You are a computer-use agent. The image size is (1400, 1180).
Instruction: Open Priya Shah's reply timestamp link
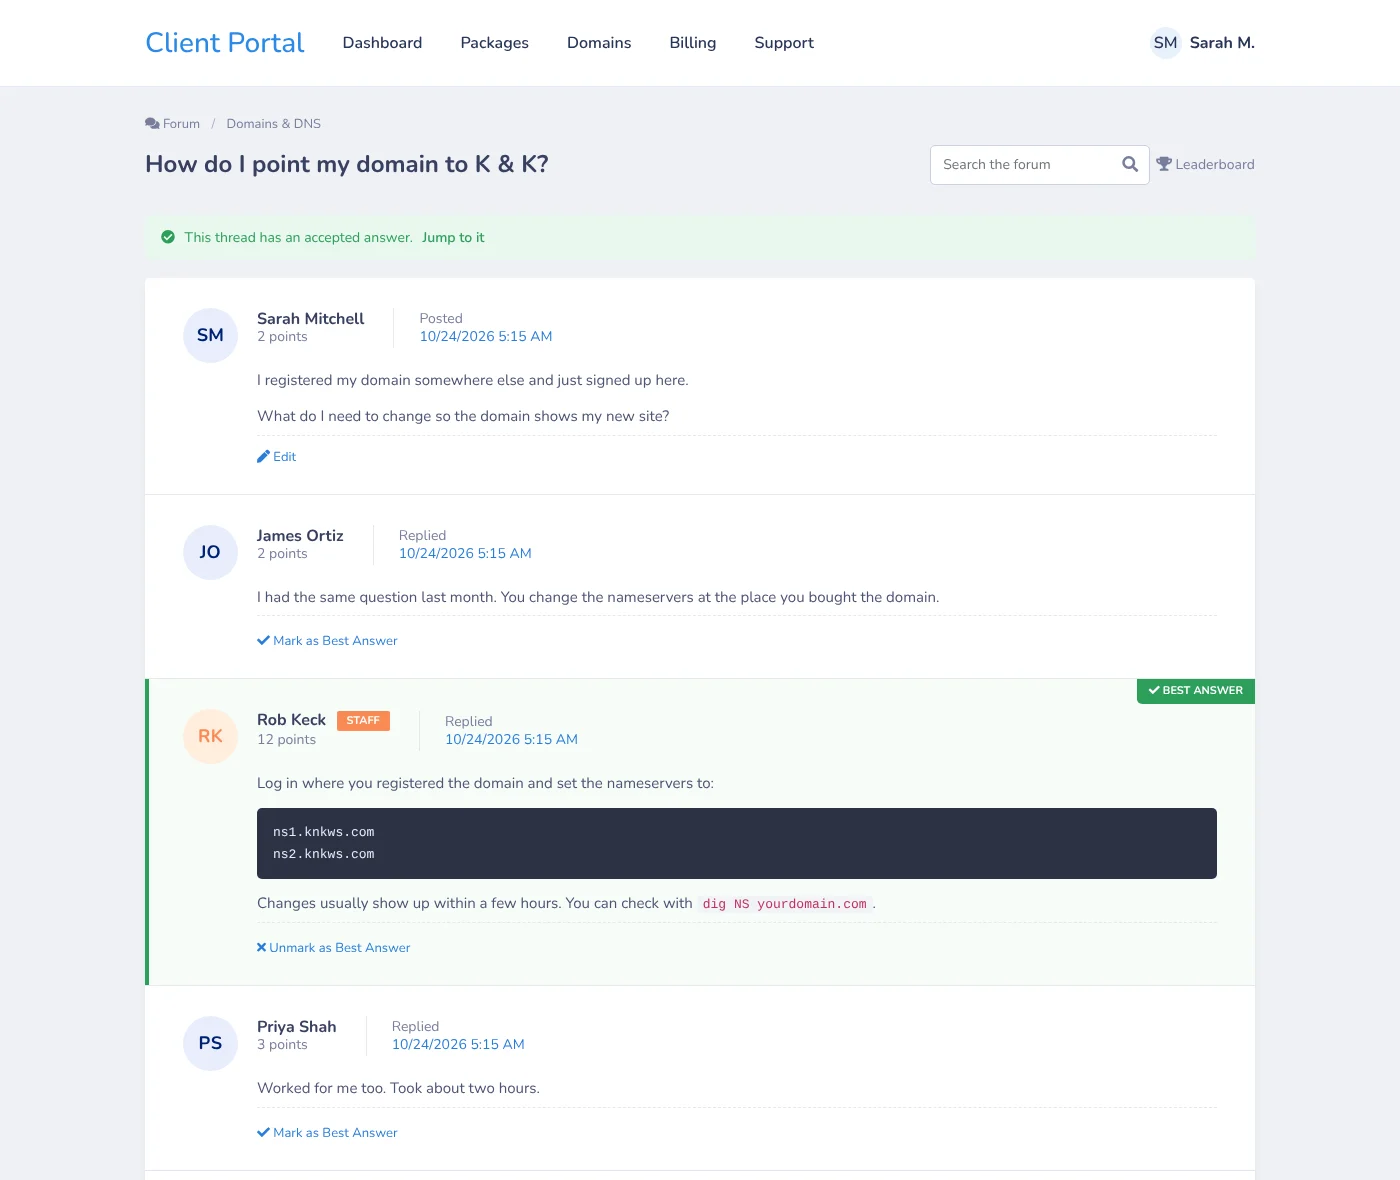(x=458, y=1044)
